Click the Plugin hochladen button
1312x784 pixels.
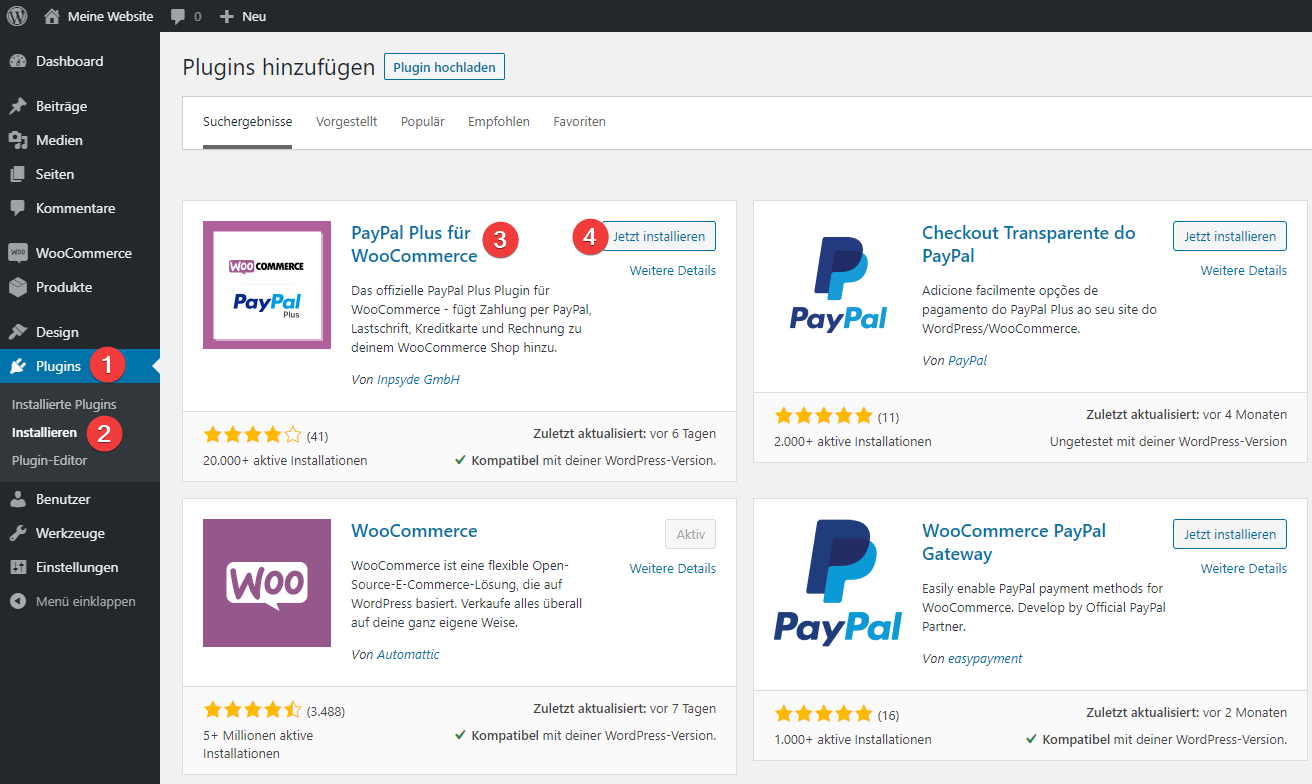tap(445, 67)
